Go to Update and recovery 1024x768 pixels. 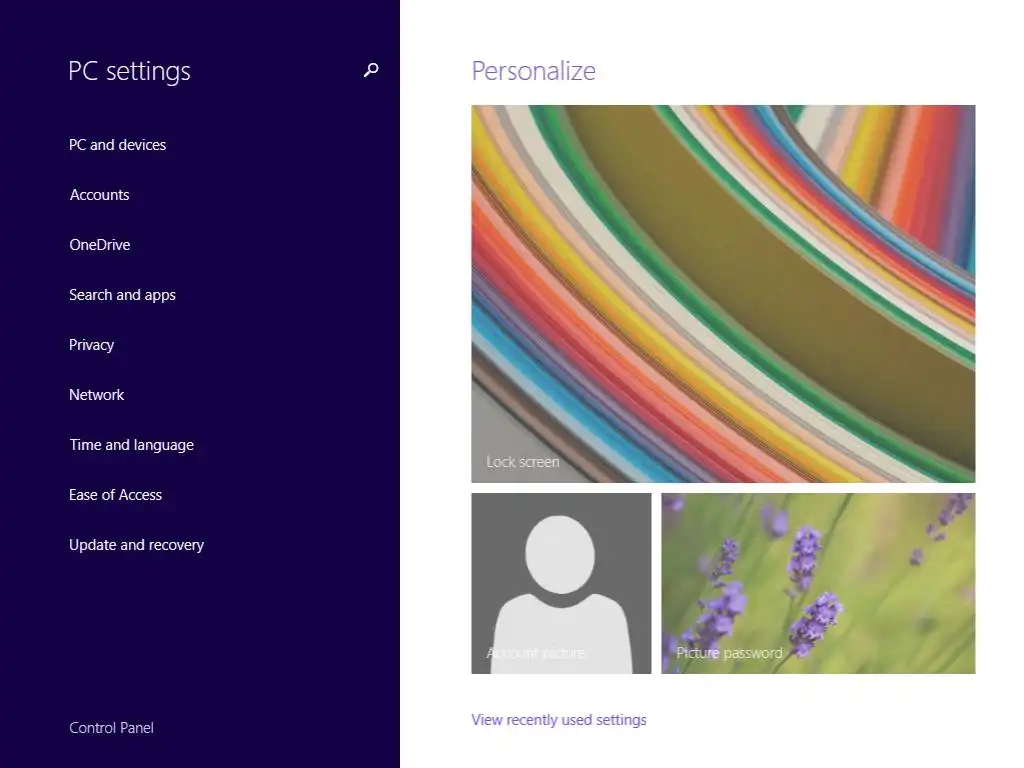[136, 545]
